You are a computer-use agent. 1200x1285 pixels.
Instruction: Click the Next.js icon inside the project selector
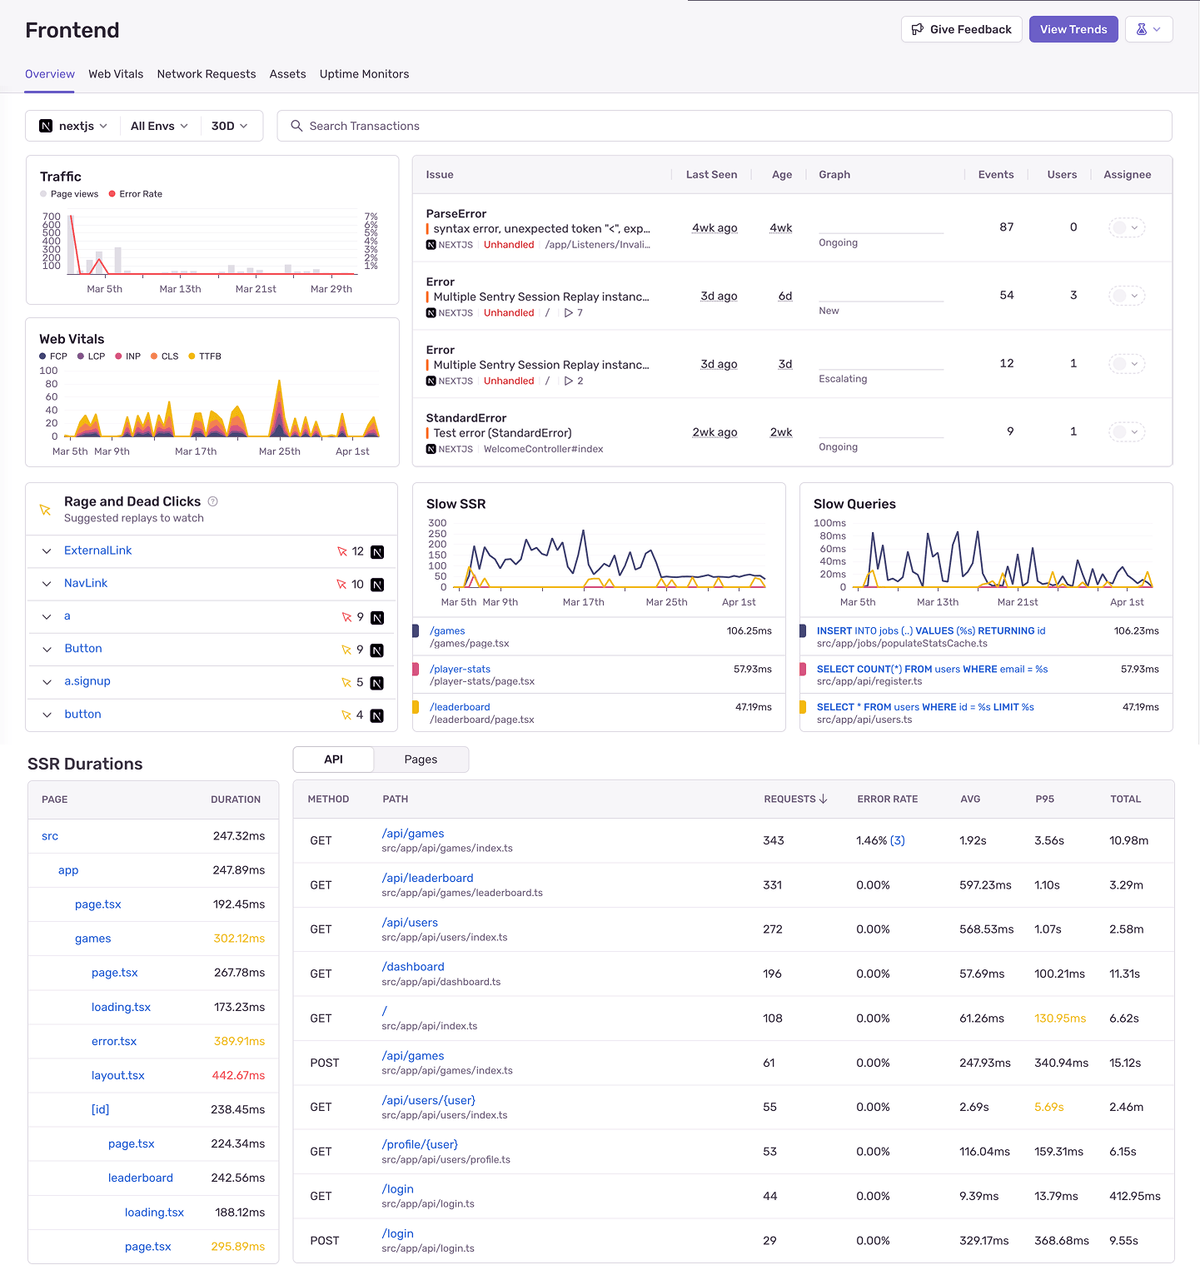pyautogui.click(x=44, y=125)
